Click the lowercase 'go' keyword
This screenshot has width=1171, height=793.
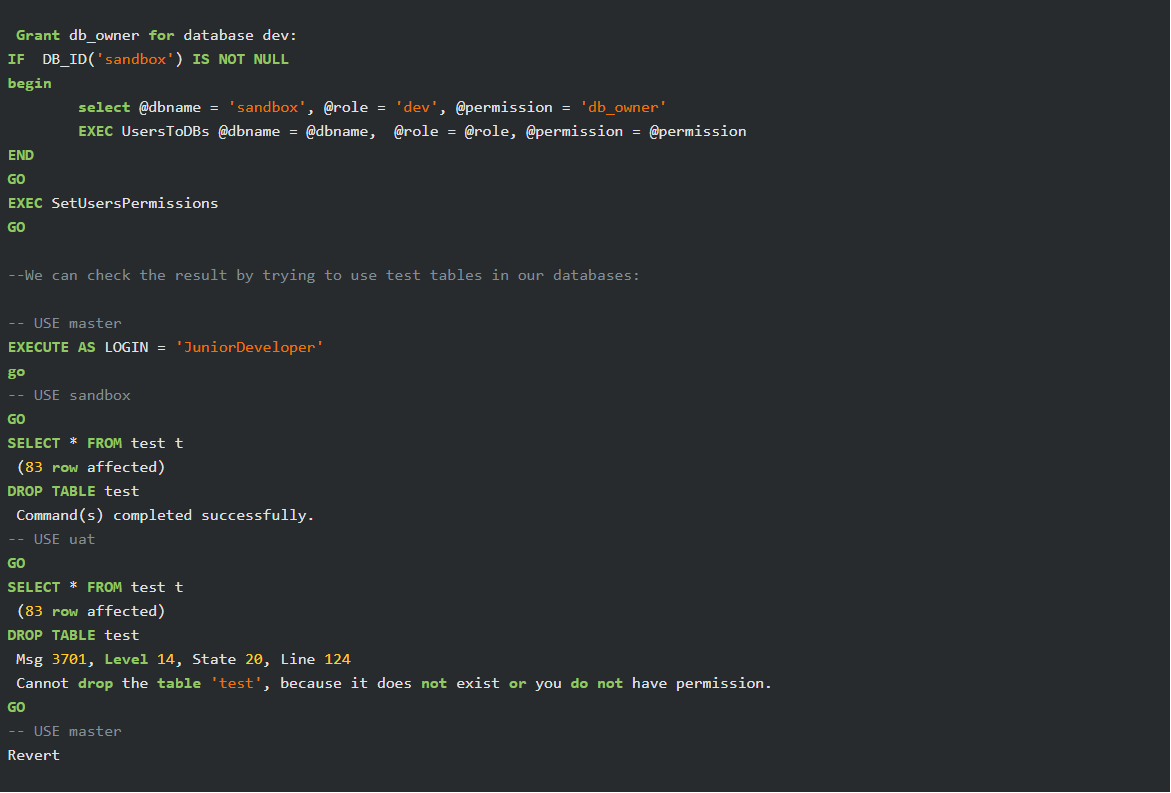(x=16, y=372)
